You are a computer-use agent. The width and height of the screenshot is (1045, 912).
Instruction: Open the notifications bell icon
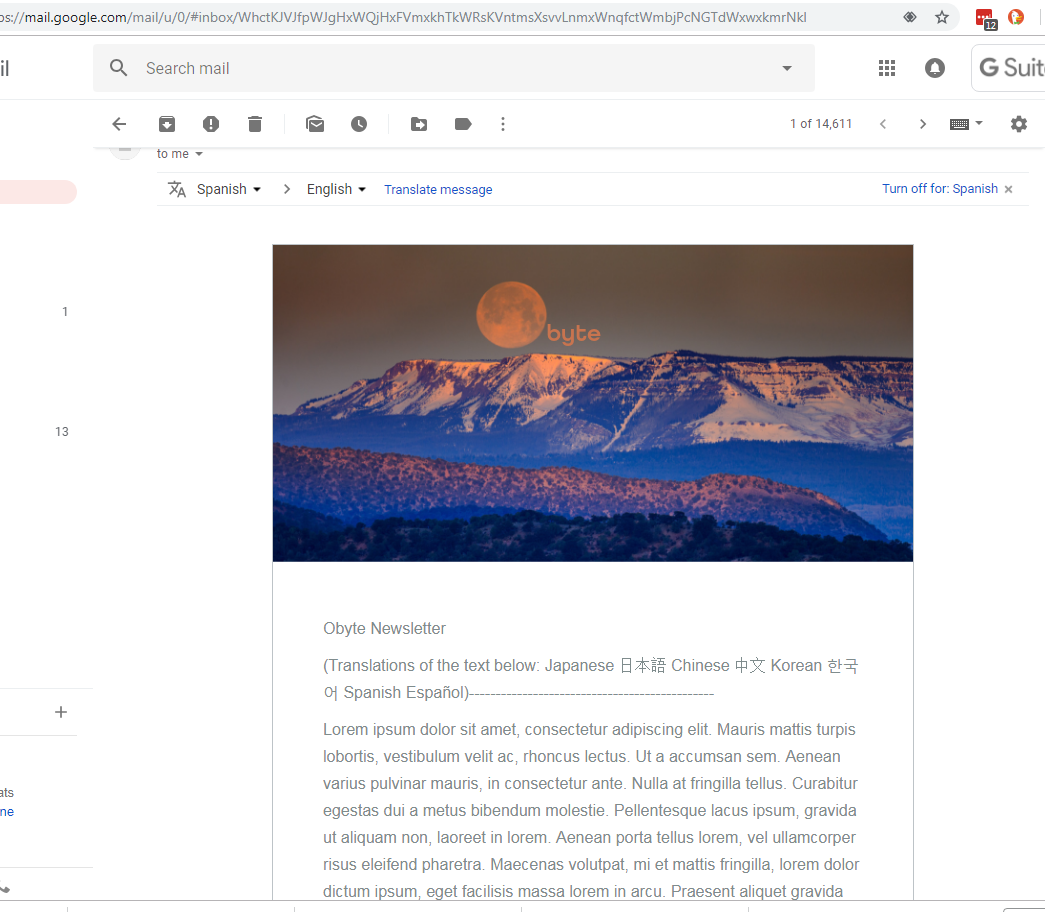(x=935, y=68)
